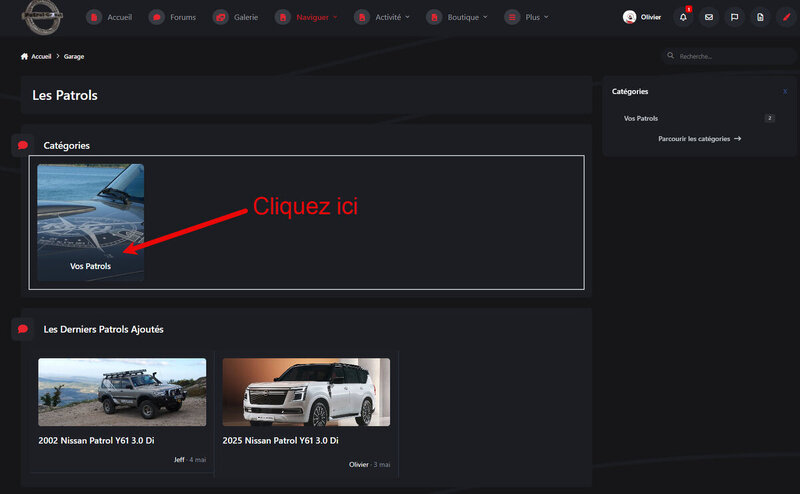The height and width of the screenshot is (494, 800).
Task: View Jeff's profile under the 2002 Patrol
Action: 179,460
